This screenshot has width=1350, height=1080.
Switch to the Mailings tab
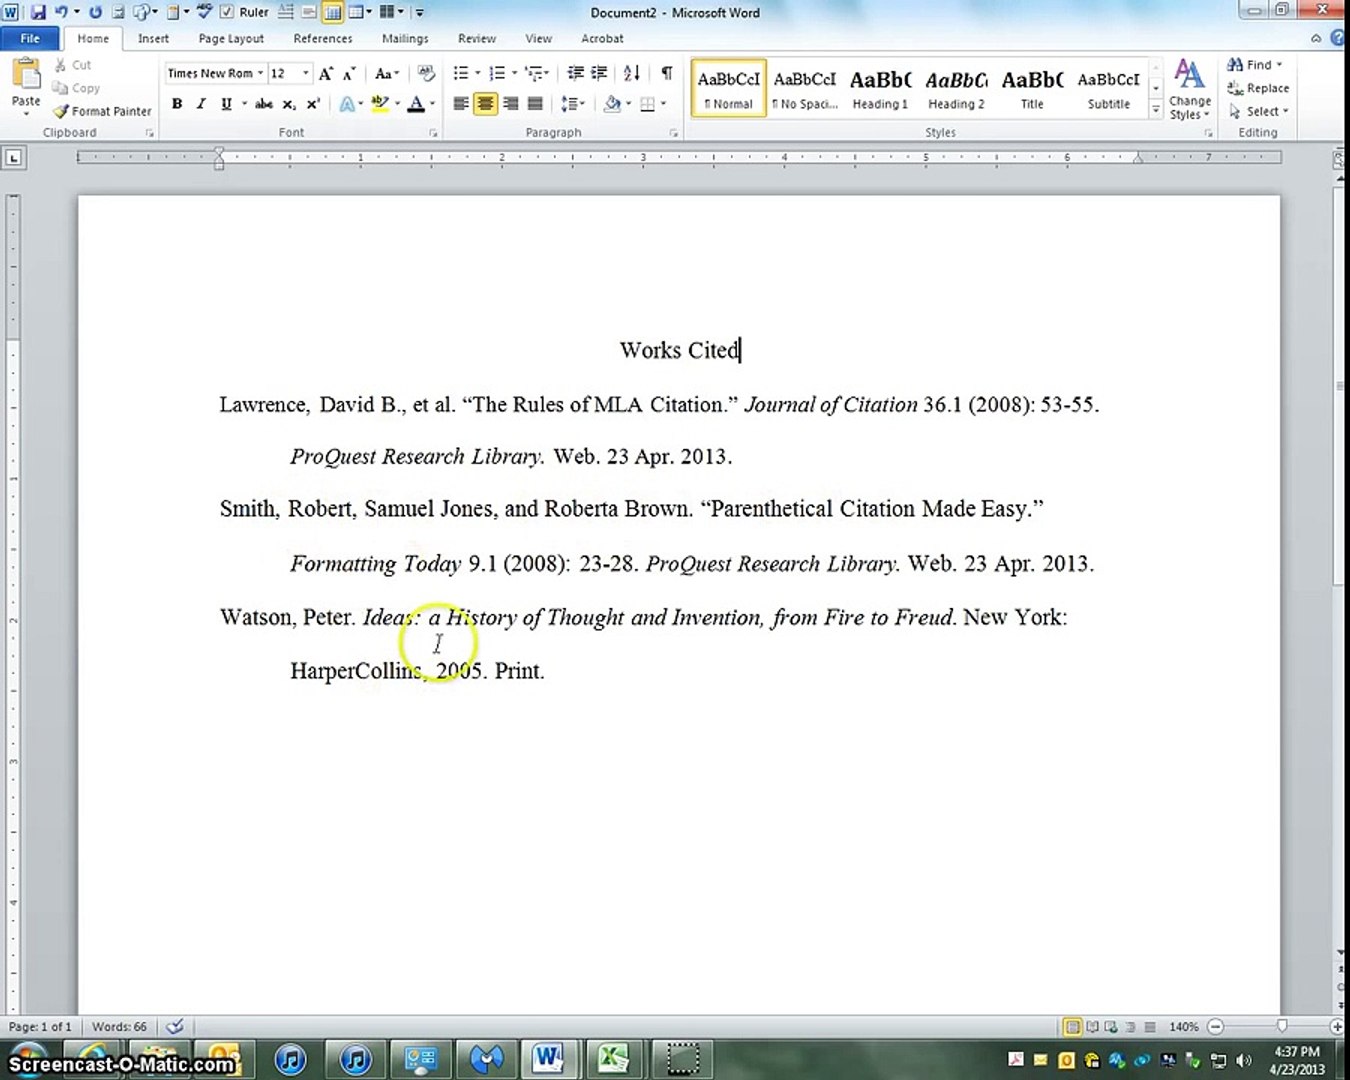(x=405, y=38)
